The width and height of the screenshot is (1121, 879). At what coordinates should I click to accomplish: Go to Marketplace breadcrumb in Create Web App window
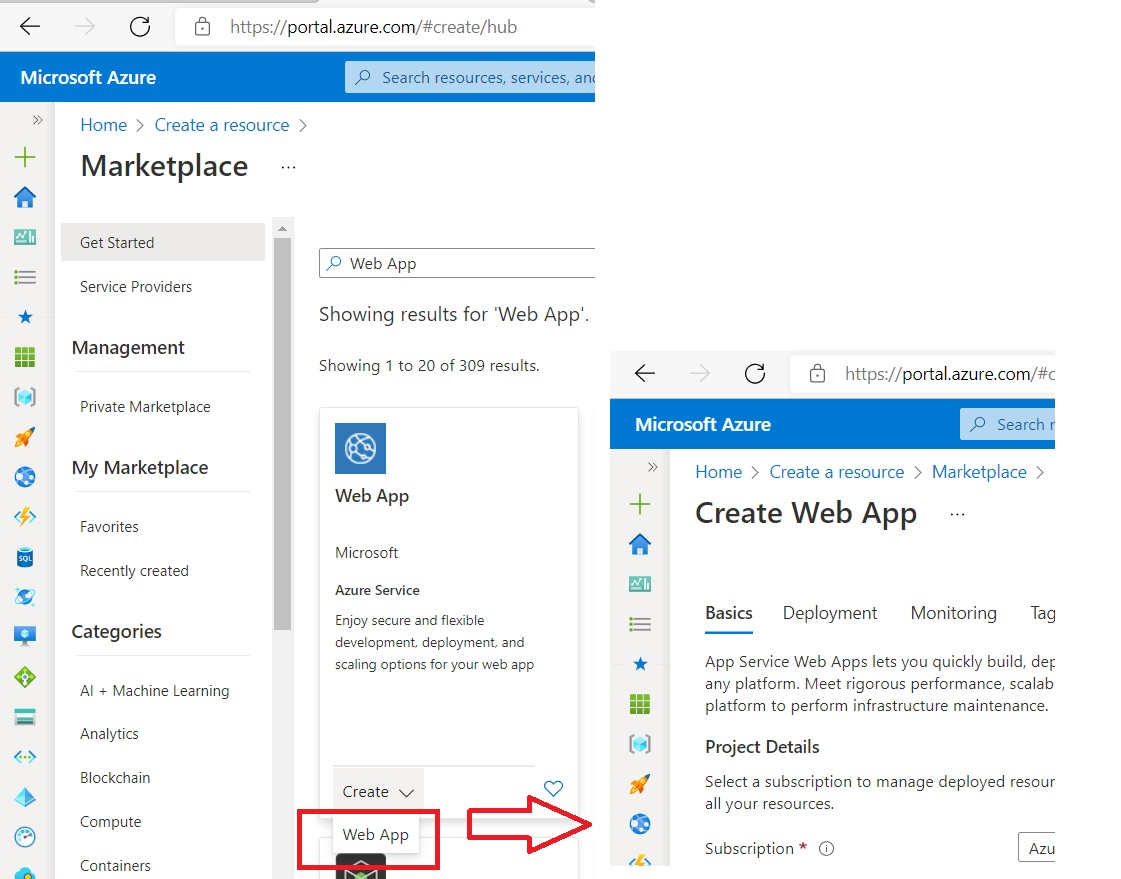[x=979, y=472]
